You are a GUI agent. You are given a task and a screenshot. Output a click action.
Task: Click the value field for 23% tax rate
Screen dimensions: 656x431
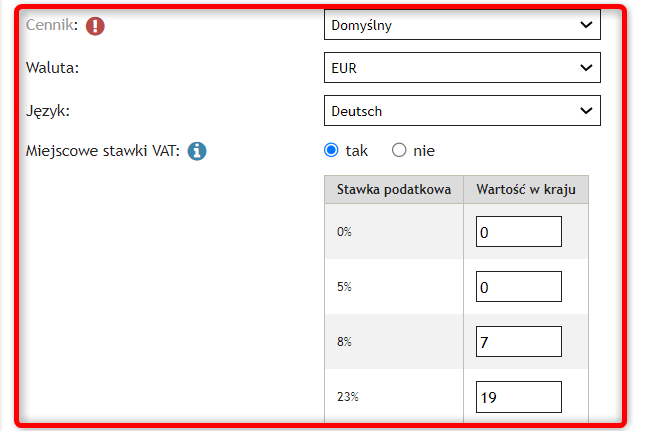pos(519,397)
